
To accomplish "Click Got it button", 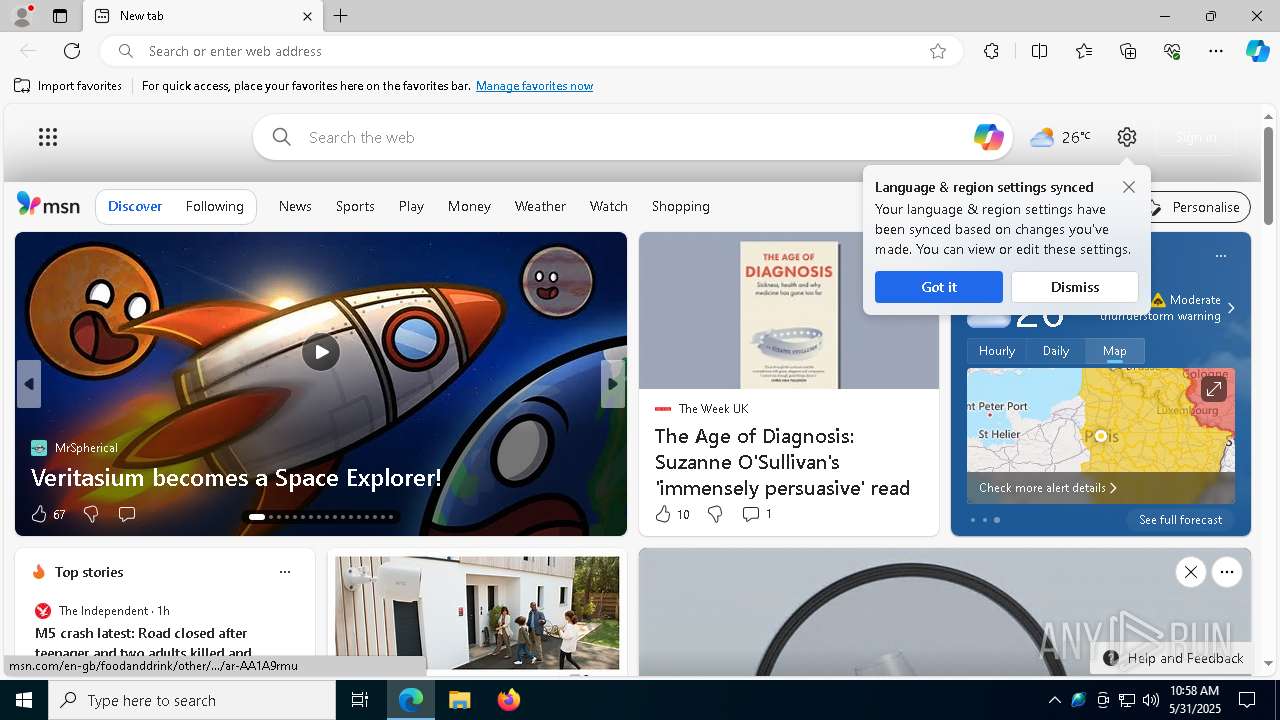I will click(939, 287).
